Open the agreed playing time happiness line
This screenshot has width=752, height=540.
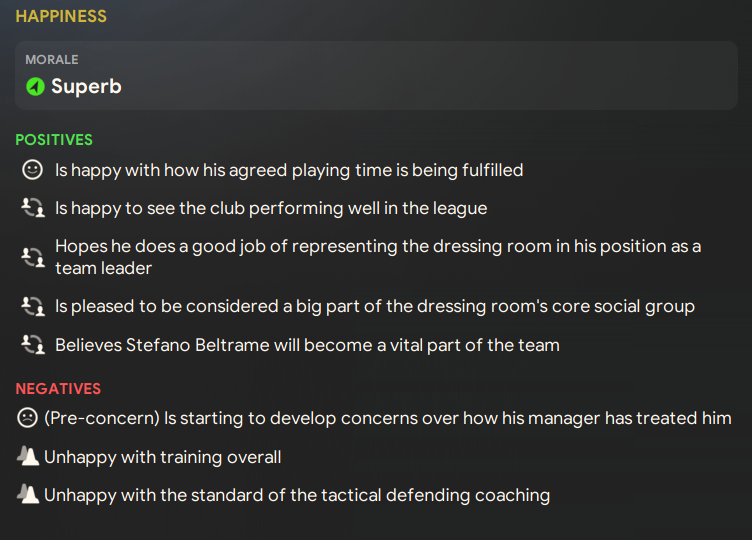click(x=289, y=170)
